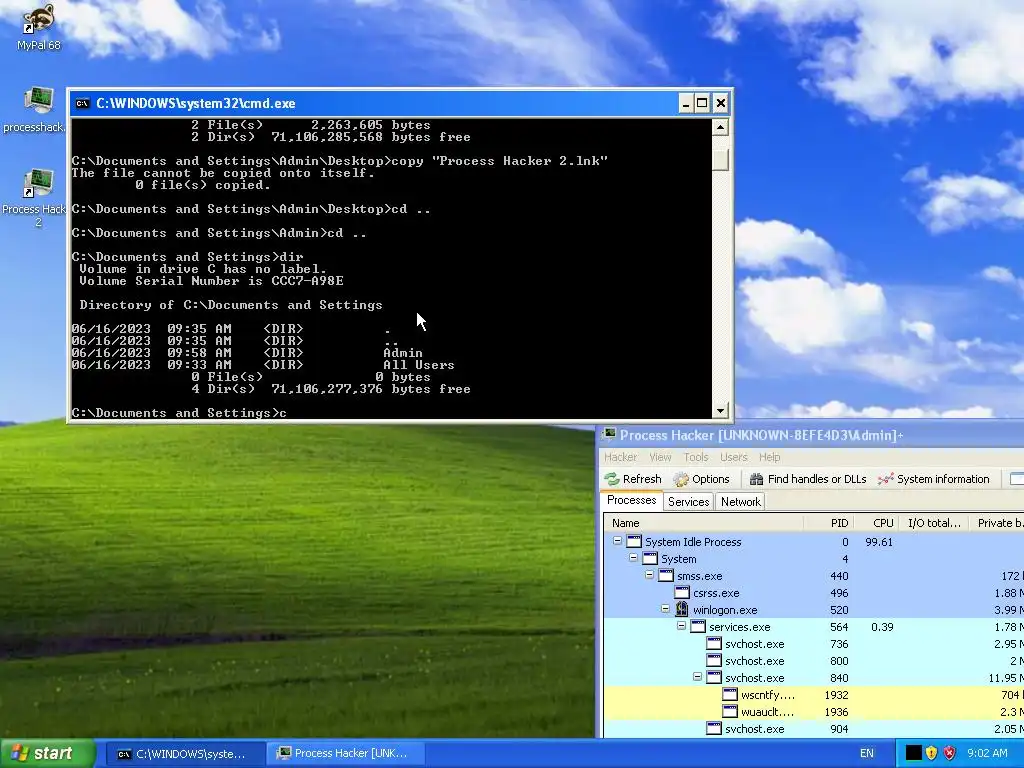Sort by the I/O total column header
The image size is (1024, 768).
(934, 523)
